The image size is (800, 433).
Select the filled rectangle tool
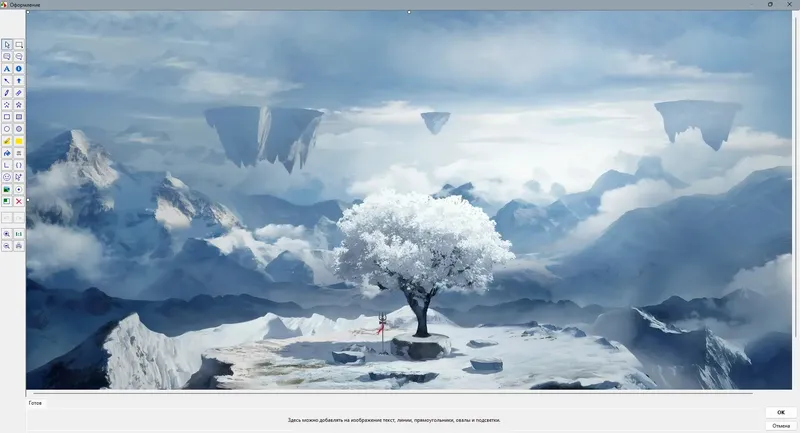pyautogui.click(x=19, y=117)
